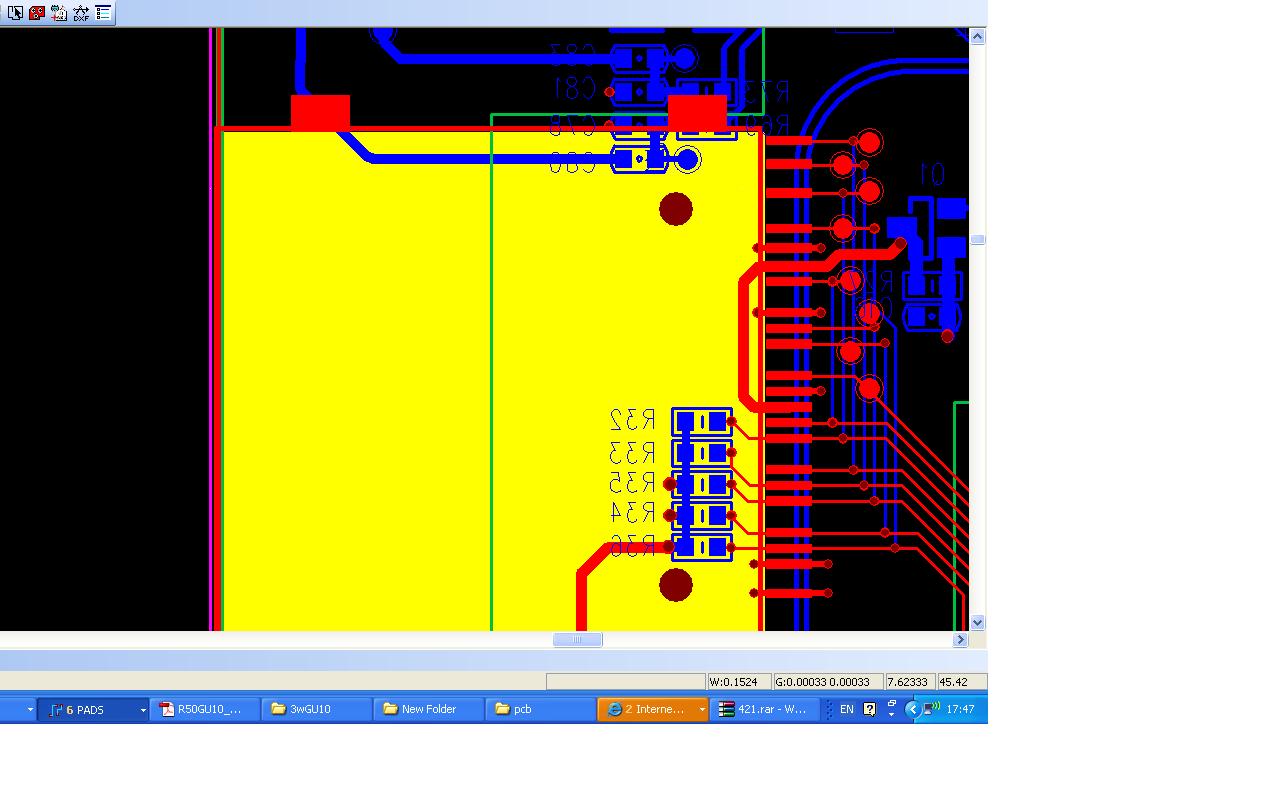Viewport: 1280px width, 800px height.
Task: Open the pcb folder taskbar window
Action: 540,710
